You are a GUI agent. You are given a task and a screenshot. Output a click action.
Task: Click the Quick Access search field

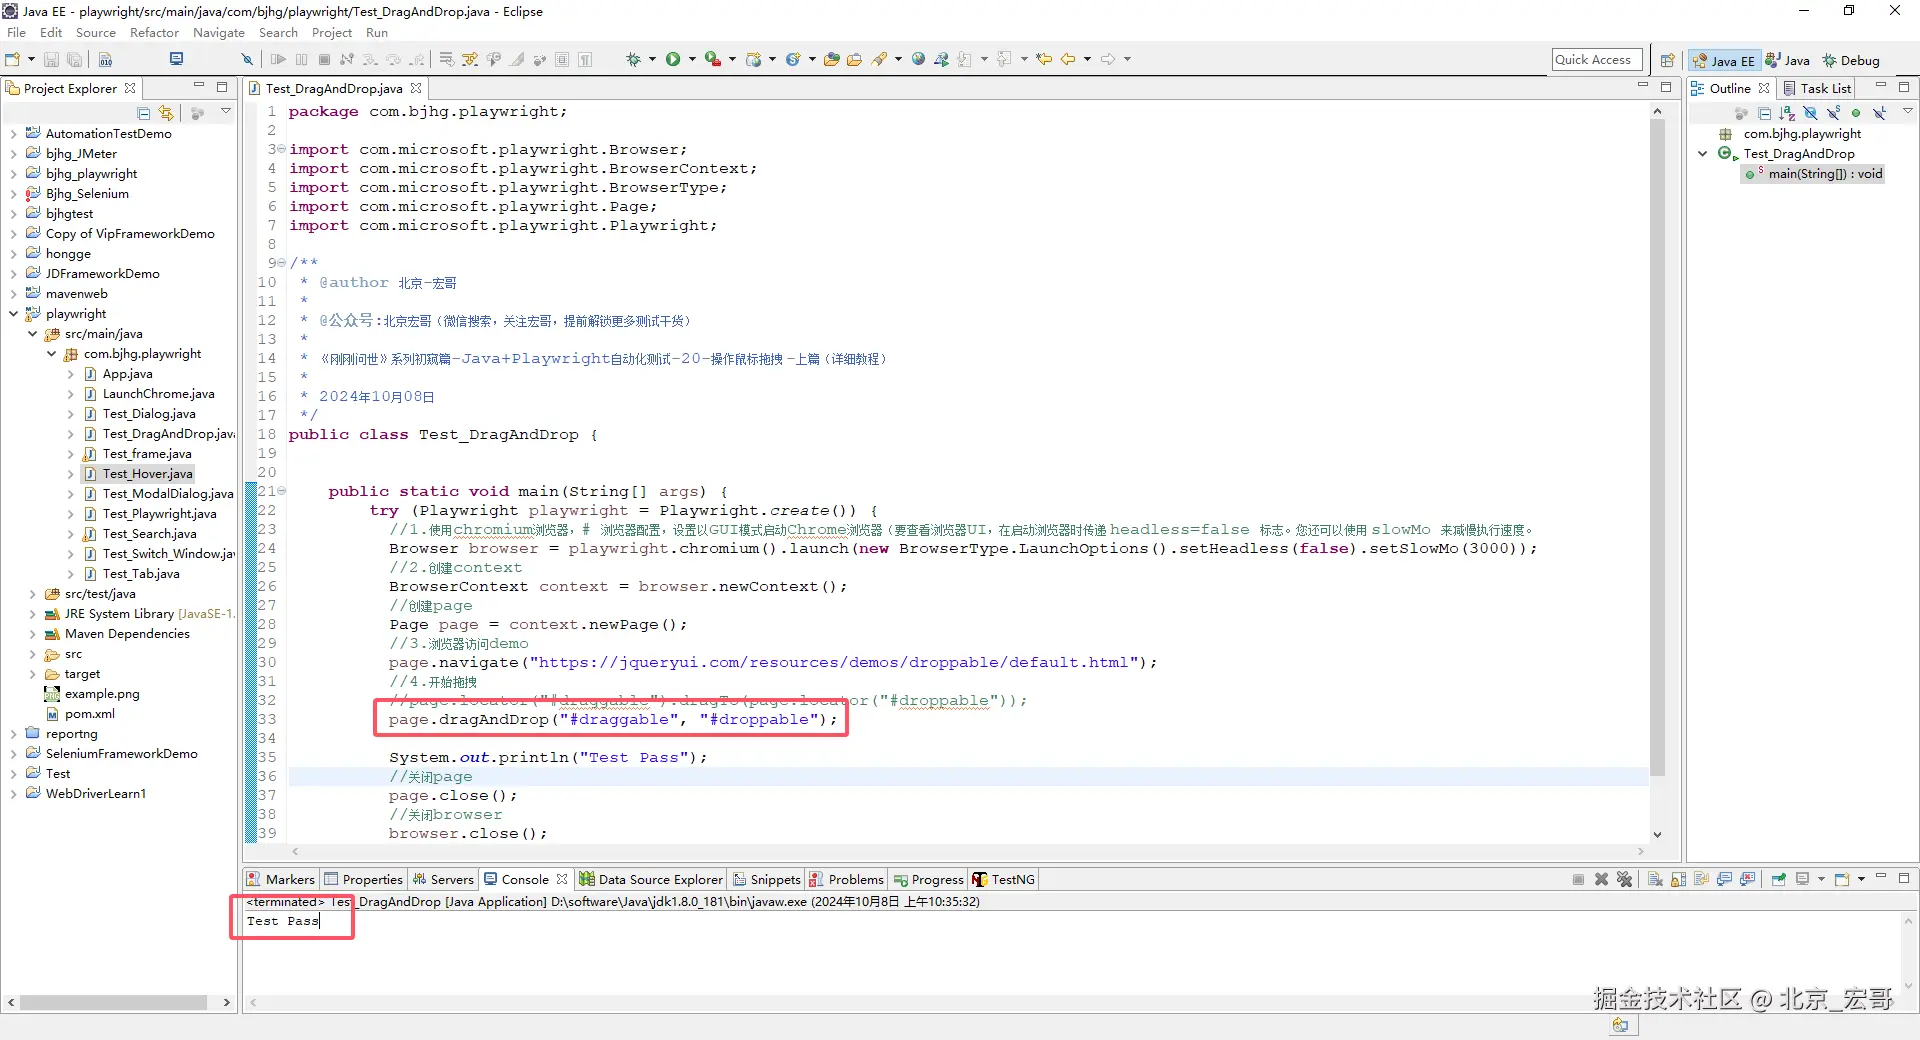click(x=1596, y=59)
